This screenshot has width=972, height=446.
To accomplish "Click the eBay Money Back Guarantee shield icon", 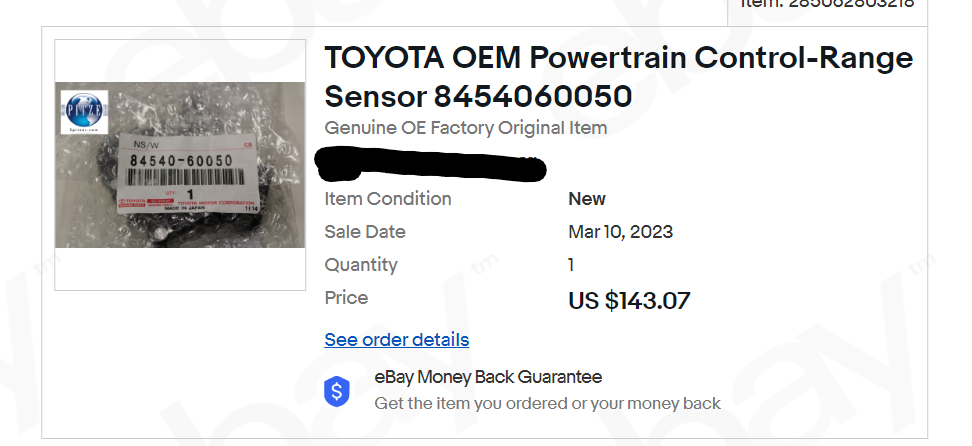I will (337, 391).
